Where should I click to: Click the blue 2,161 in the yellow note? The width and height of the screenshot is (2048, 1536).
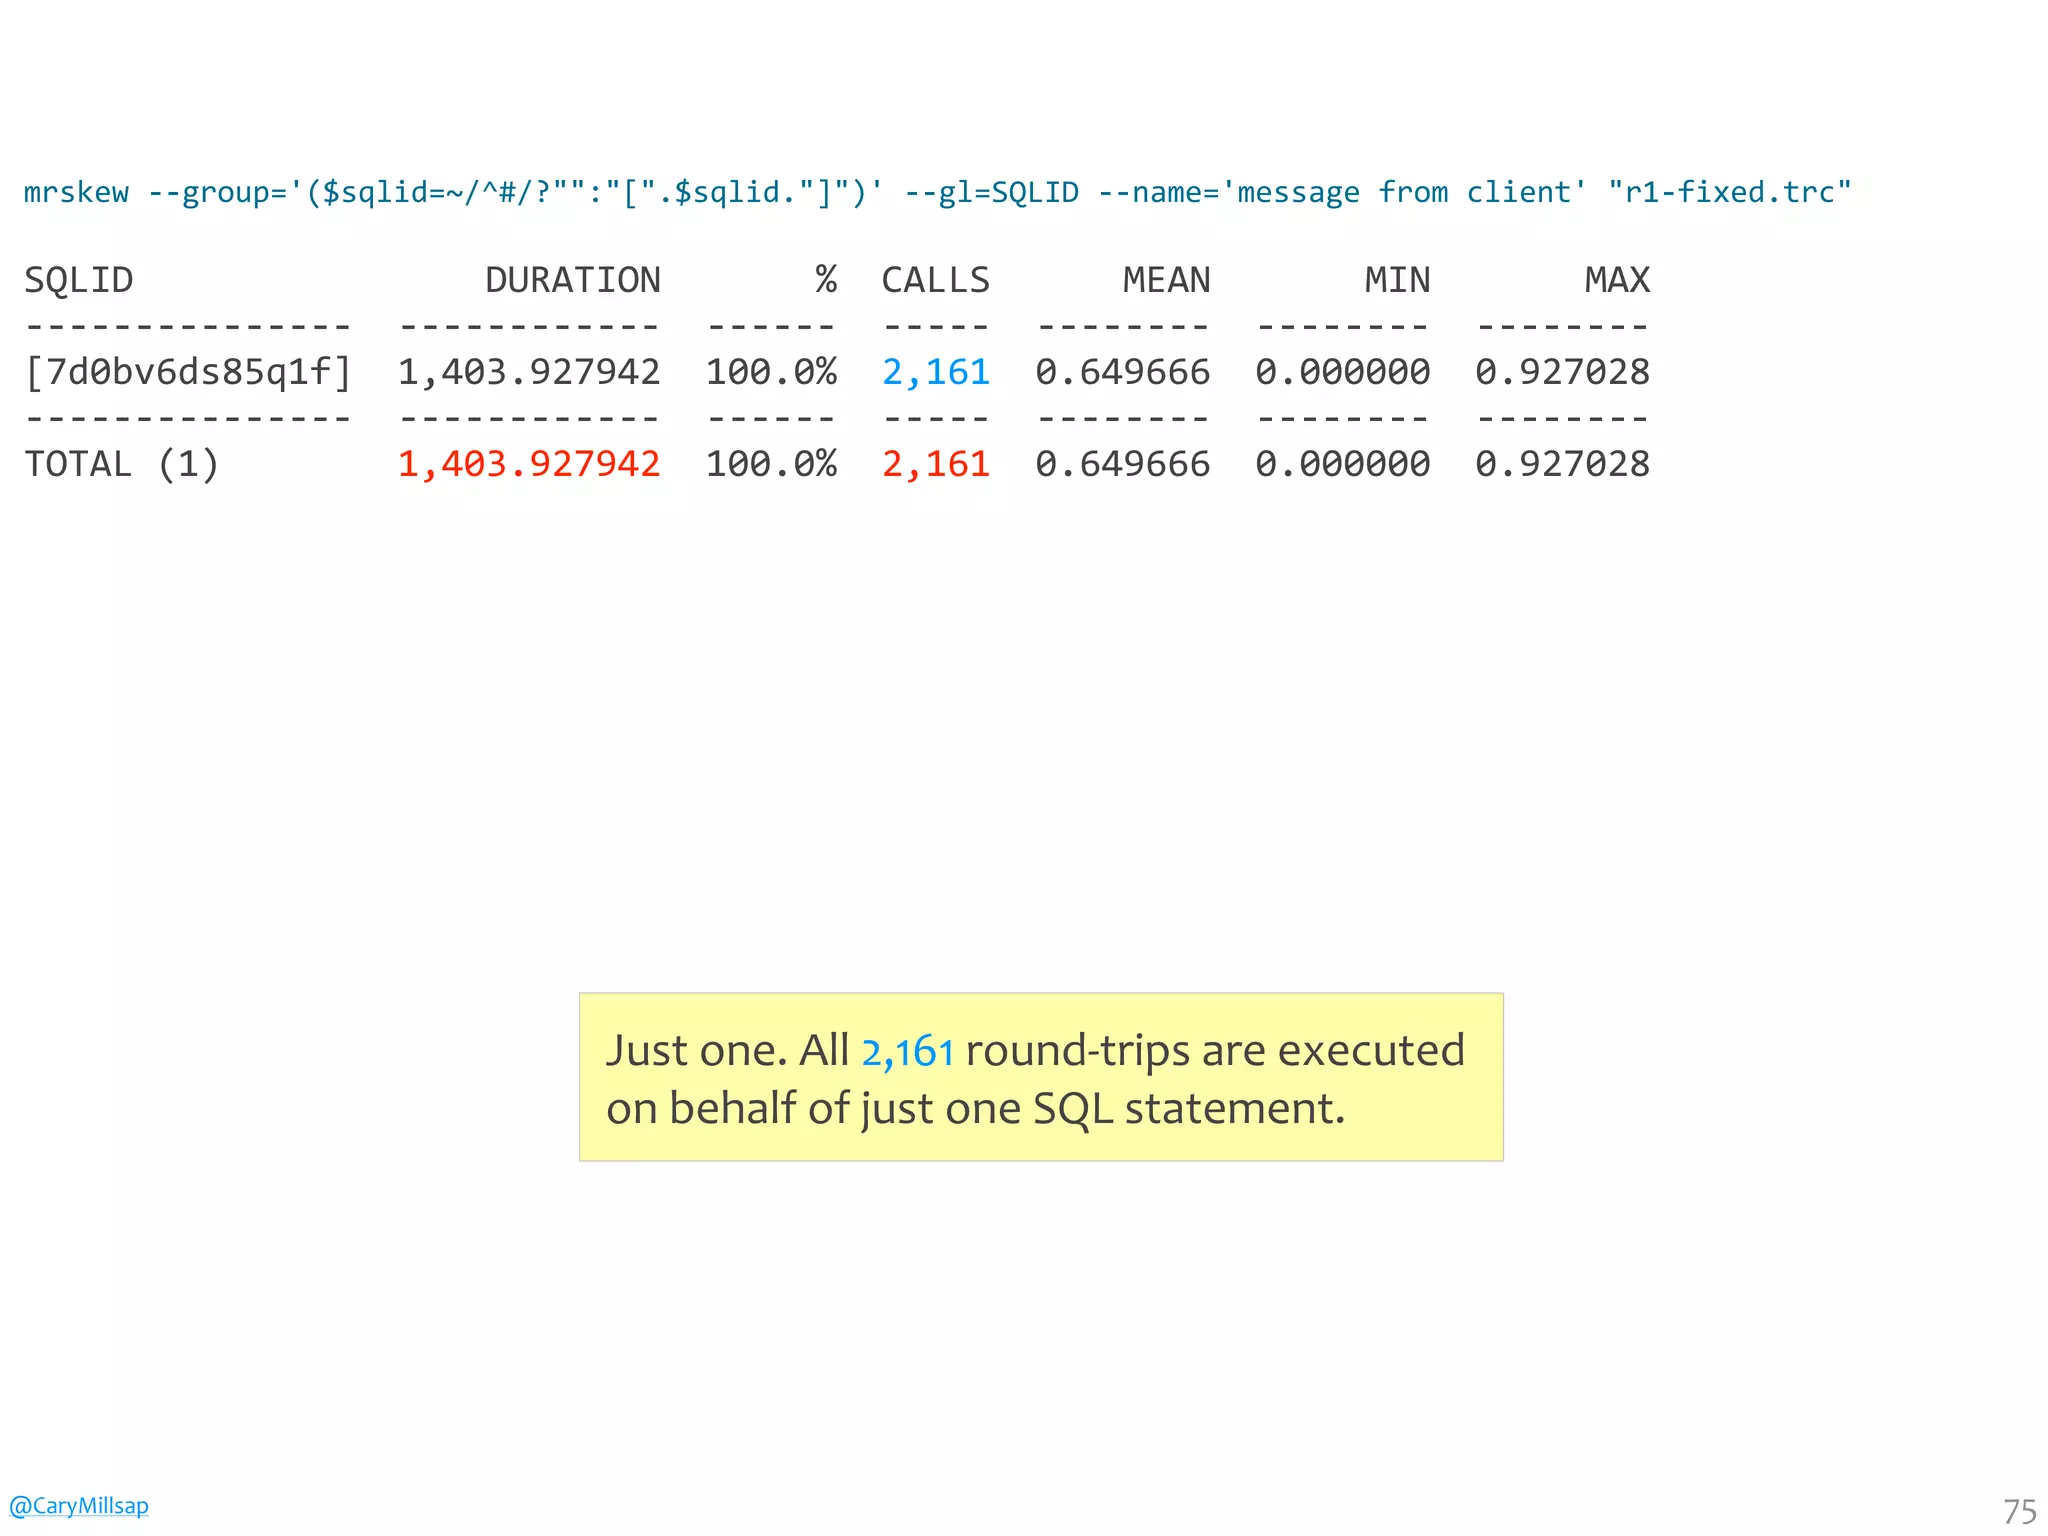pos(907,1052)
